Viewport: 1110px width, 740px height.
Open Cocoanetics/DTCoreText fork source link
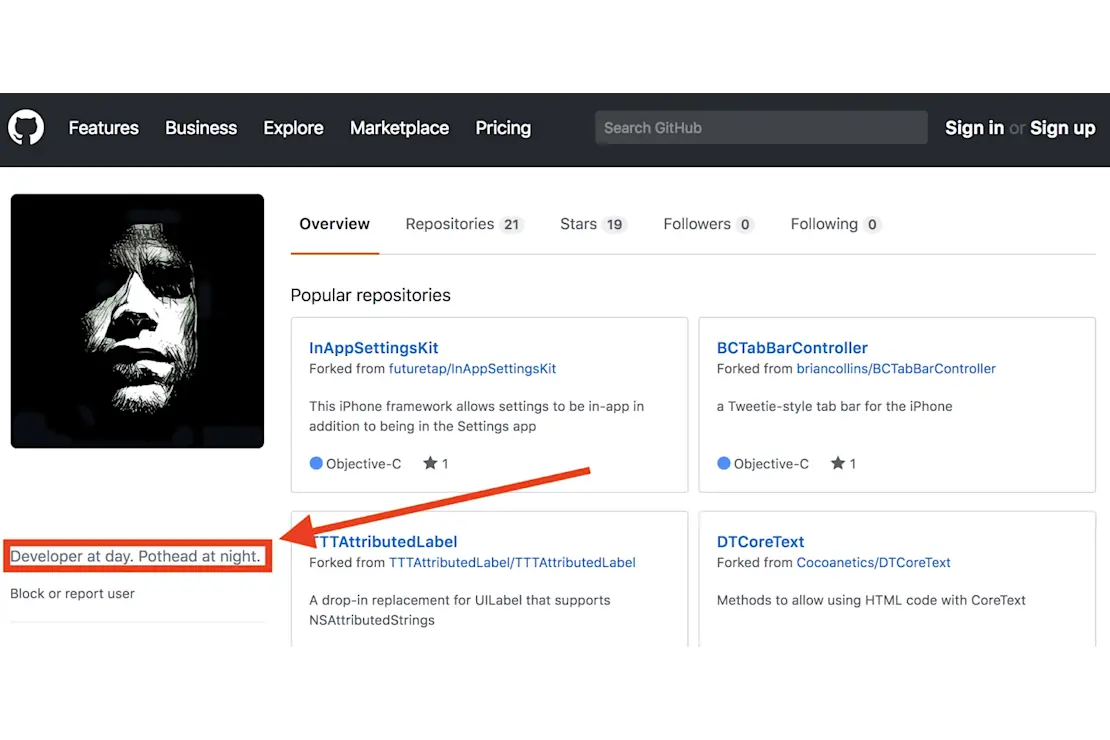pos(873,563)
